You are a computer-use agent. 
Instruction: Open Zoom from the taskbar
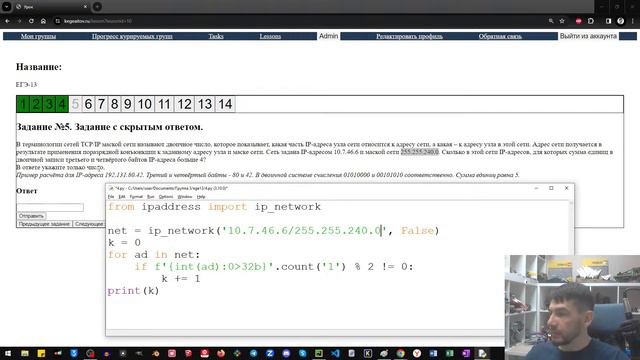[270, 353]
